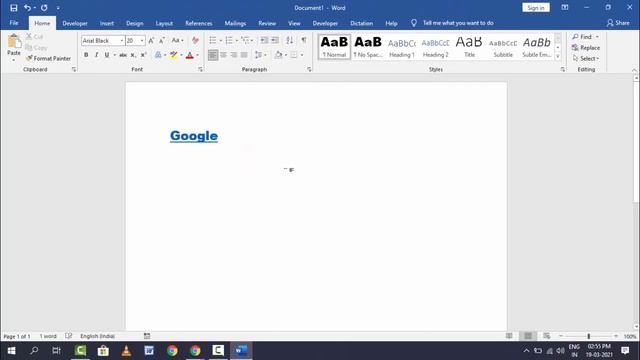Switch to the Layout tab

pyautogui.click(x=164, y=23)
